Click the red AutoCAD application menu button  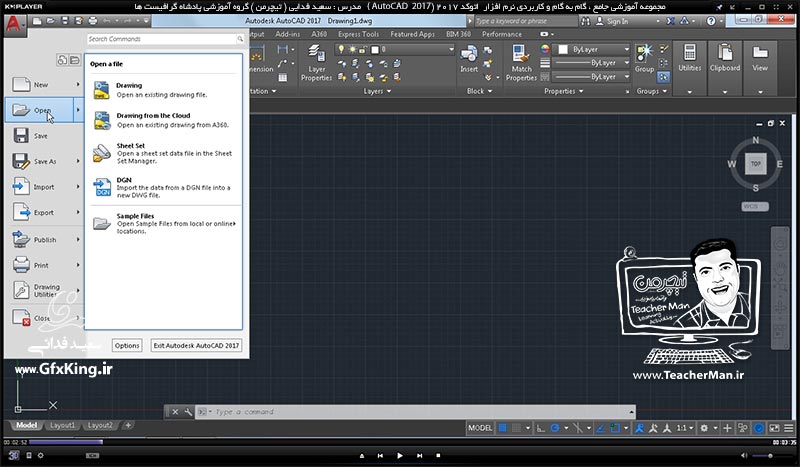pyautogui.click(x=13, y=24)
